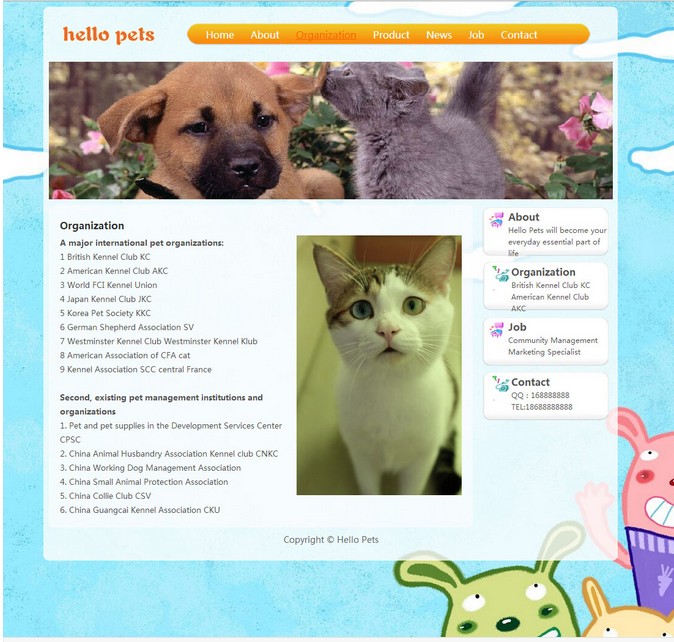Click the icon beside sidebar Organization

point(500,274)
